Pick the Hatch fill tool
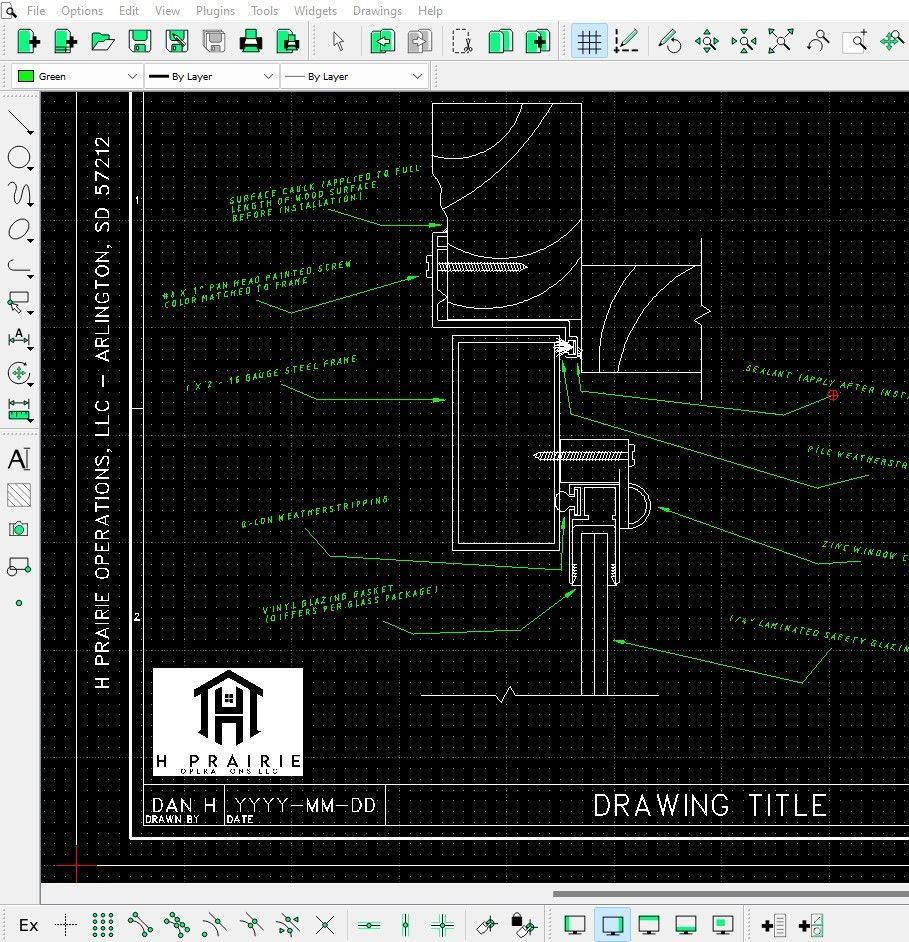909x942 pixels. 19,494
